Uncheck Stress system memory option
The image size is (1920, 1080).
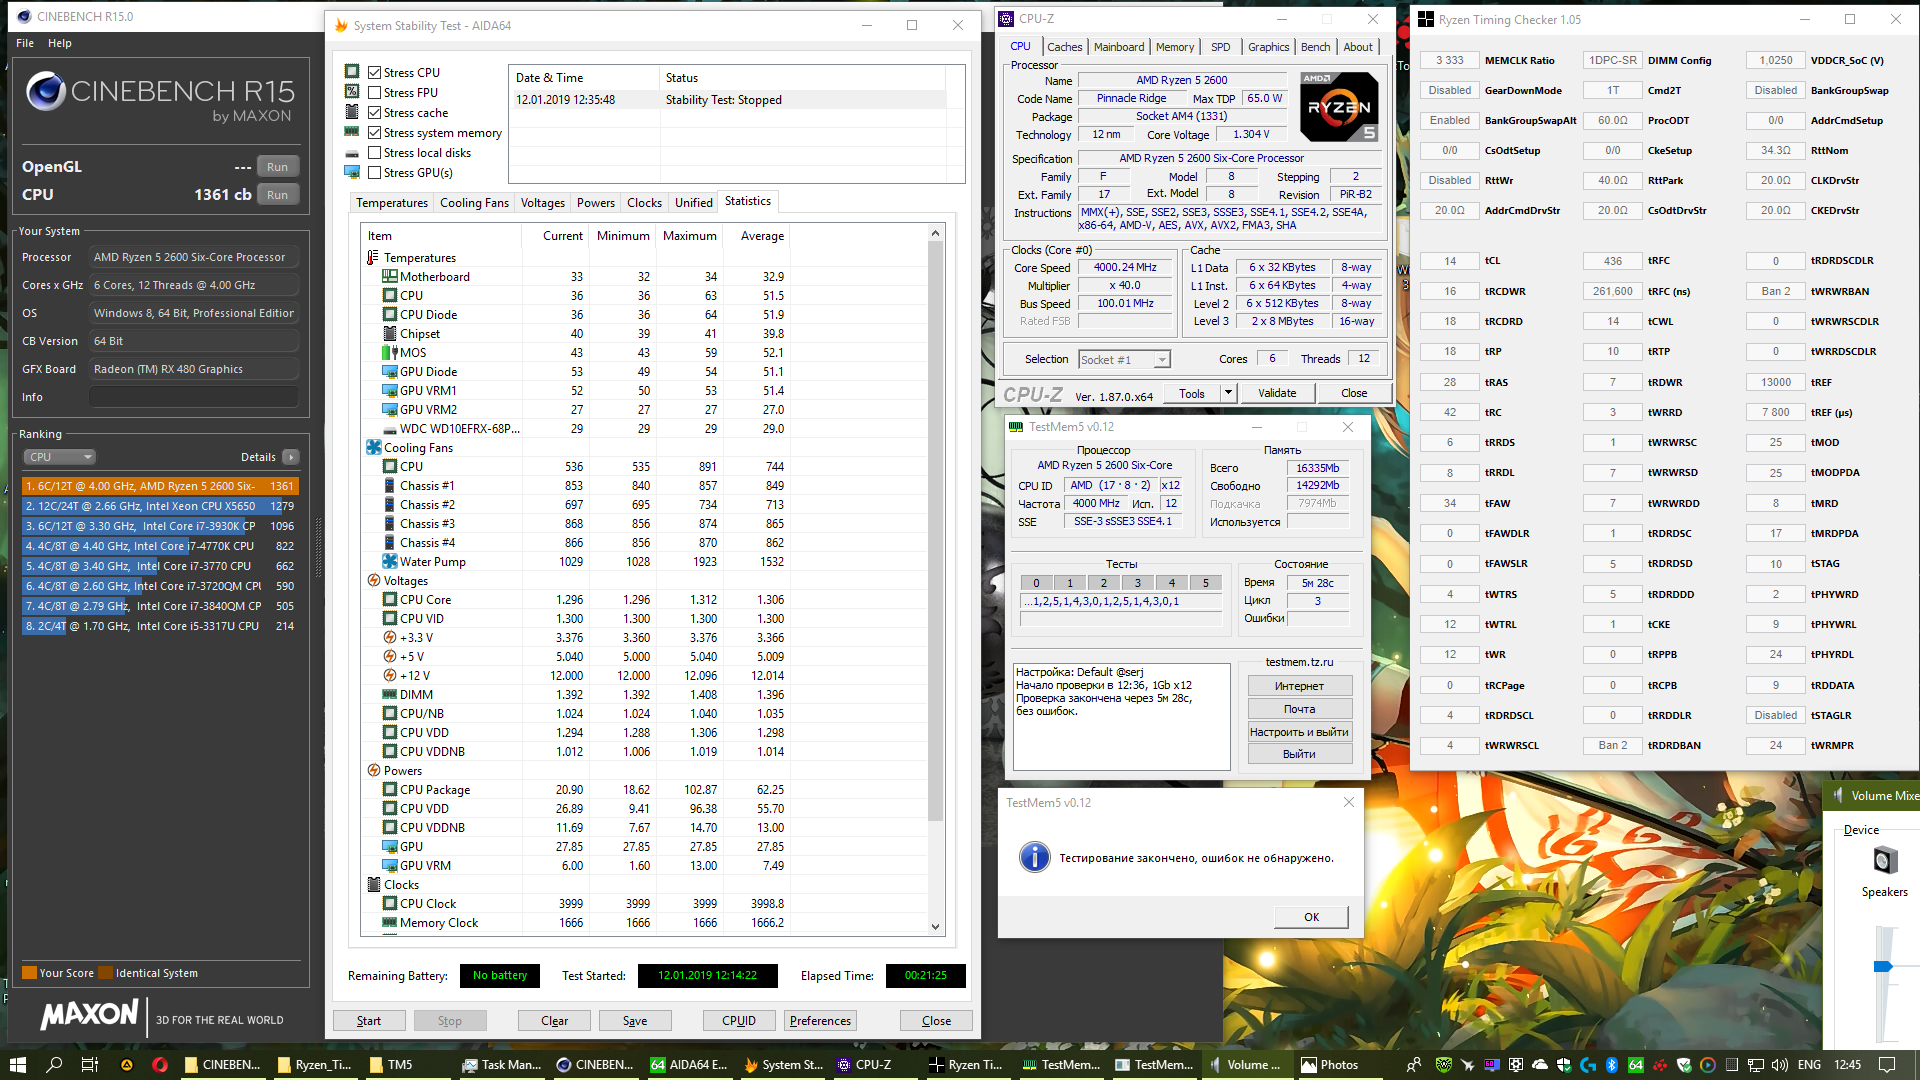(x=374, y=133)
